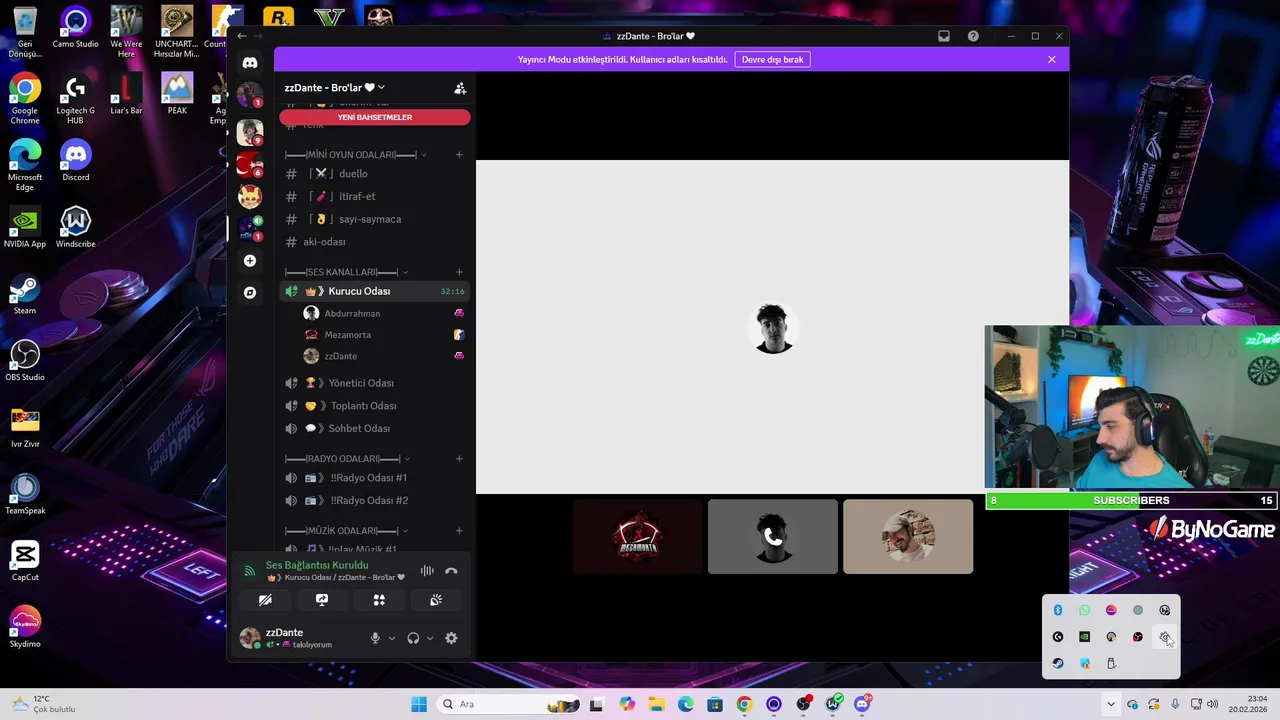Image resolution: width=1280 pixels, height=720 pixels.
Task: Share your screen button in voice panel
Action: pyautogui.click(x=322, y=600)
